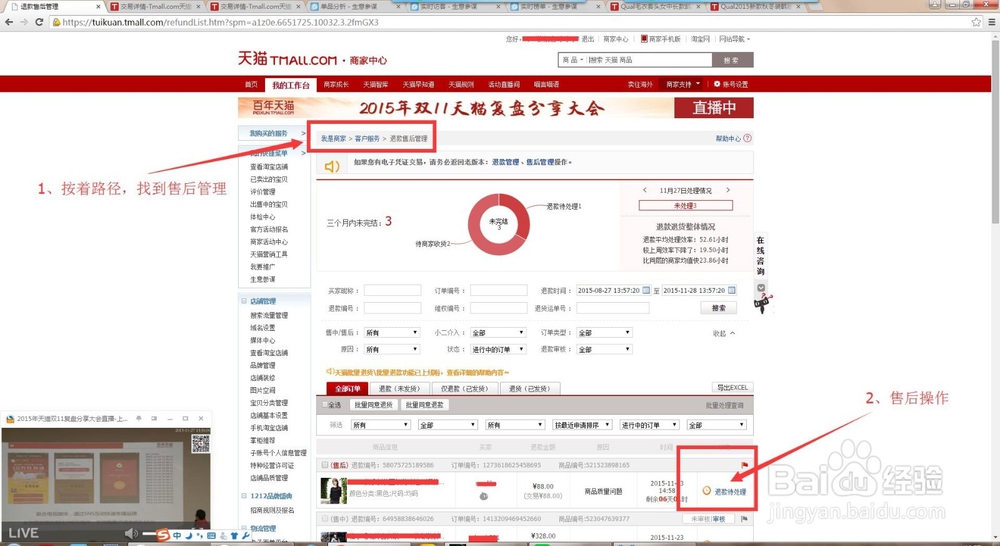Screen dimensions: 1000x546
Task: Open the 退款待处理 link
Action: (730, 492)
